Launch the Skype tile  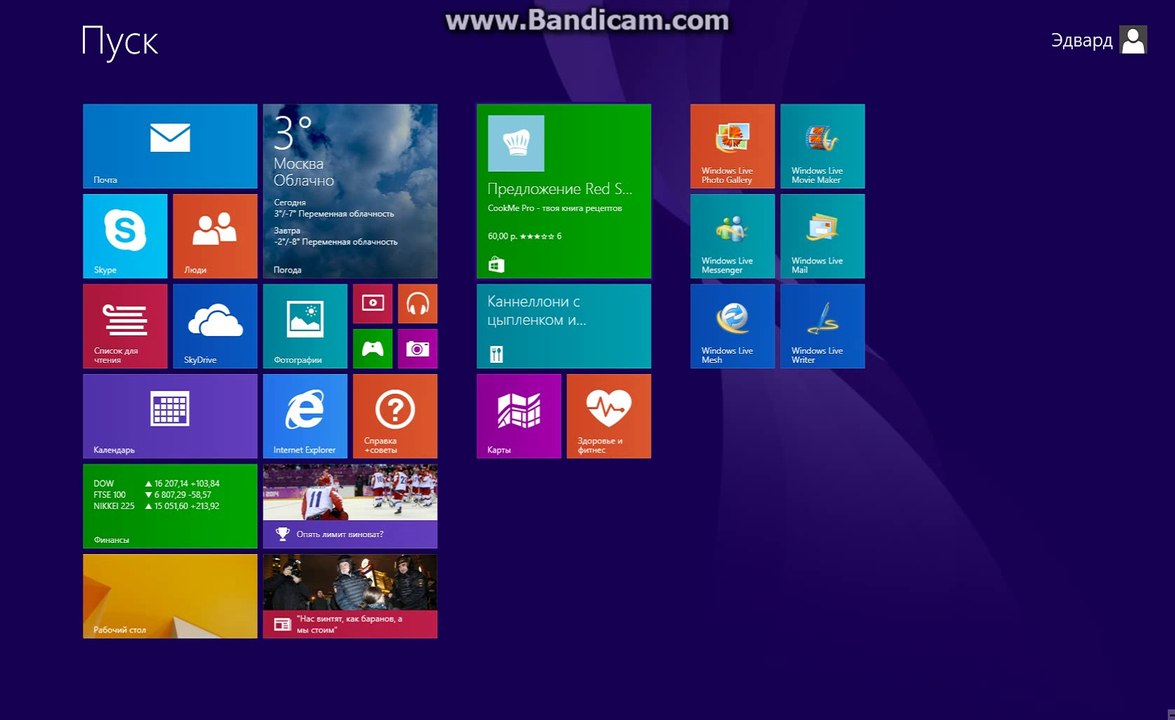click(125, 236)
